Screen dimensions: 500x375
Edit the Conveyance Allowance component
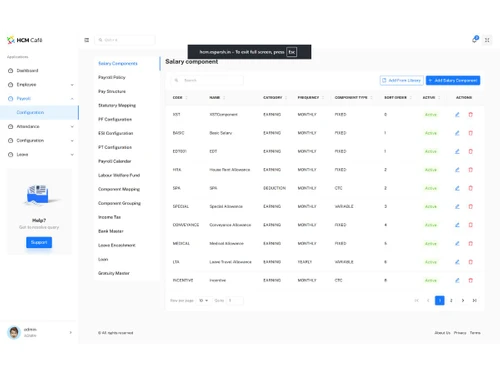point(457,225)
